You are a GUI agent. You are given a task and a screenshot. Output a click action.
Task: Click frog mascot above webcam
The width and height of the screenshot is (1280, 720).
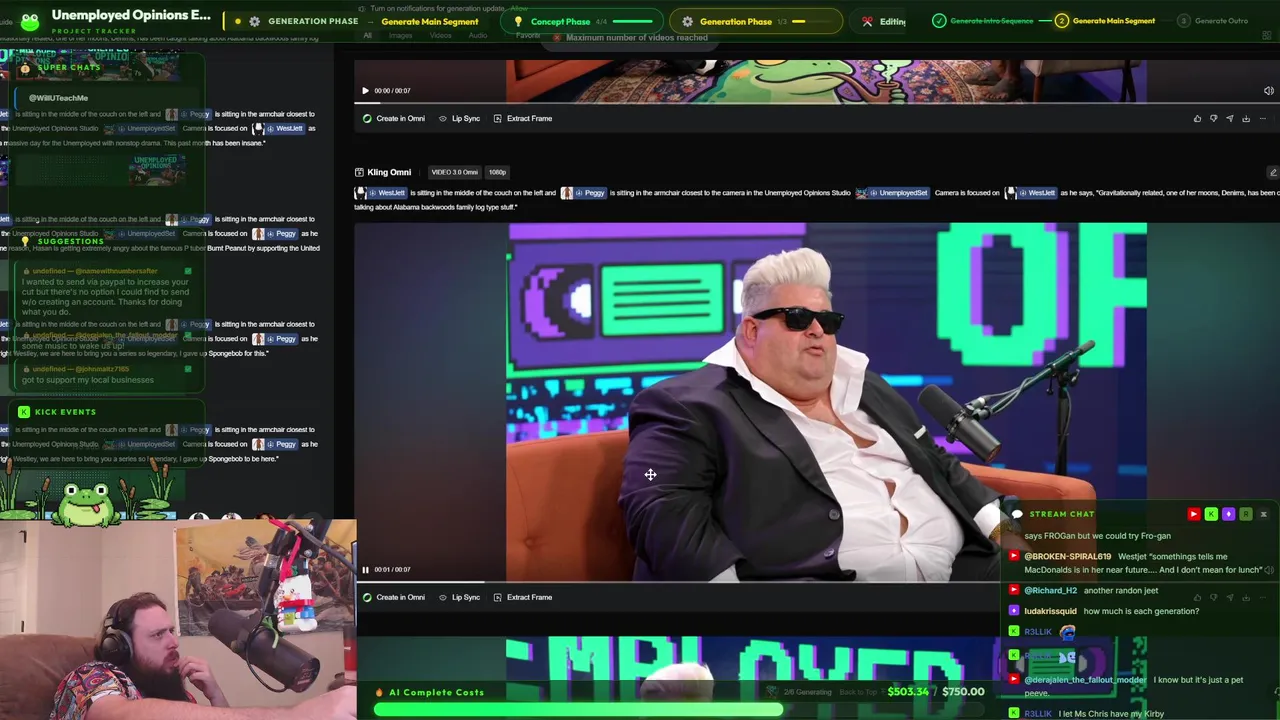(x=86, y=503)
